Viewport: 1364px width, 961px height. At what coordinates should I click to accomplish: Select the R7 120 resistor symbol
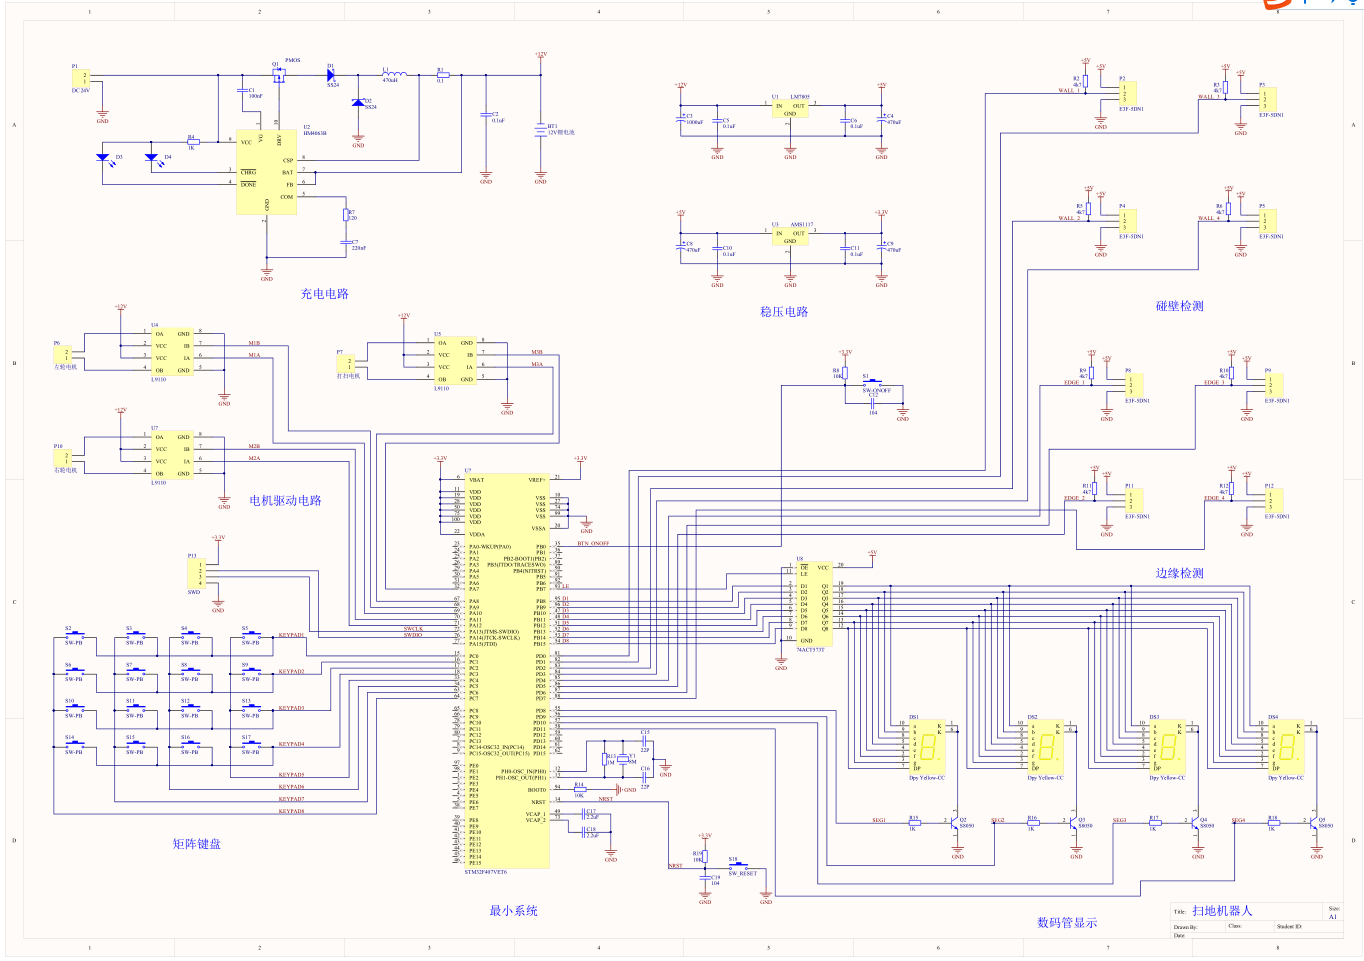347,214
